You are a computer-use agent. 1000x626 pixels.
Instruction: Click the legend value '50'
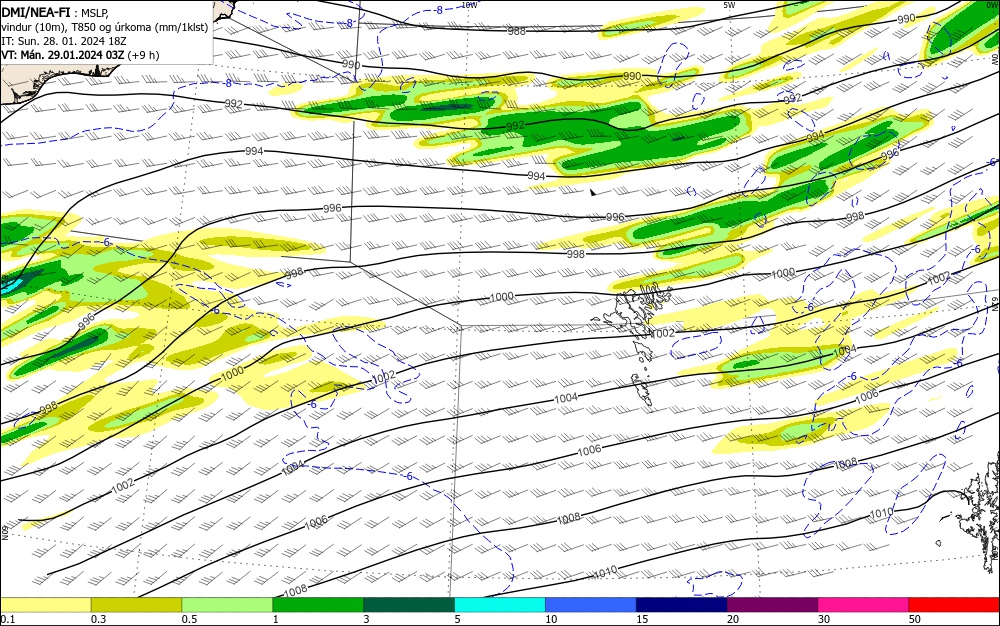tap(915, 619)
